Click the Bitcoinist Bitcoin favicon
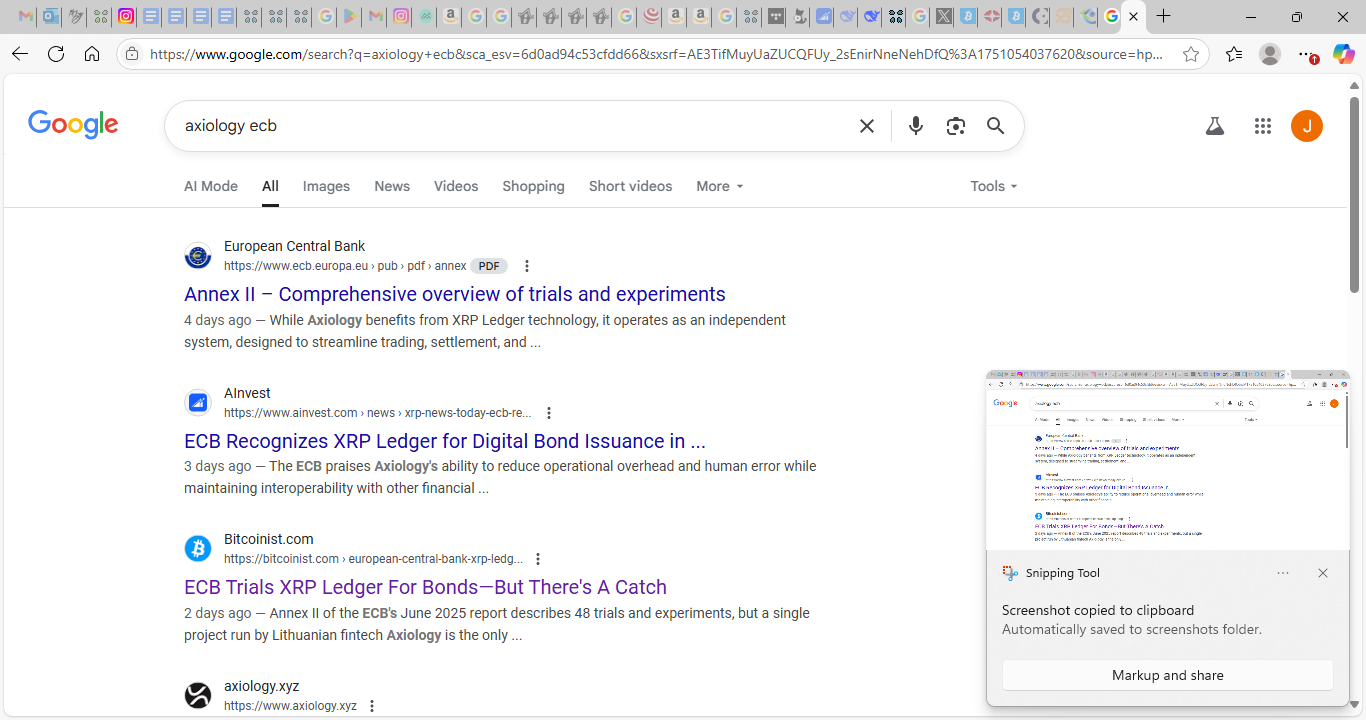 pos(198,549)
